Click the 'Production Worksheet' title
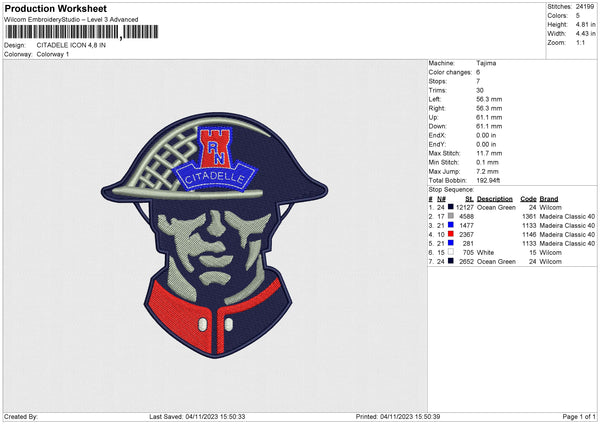The height and width of the screenshot is (424, 600). click(55, 8)
